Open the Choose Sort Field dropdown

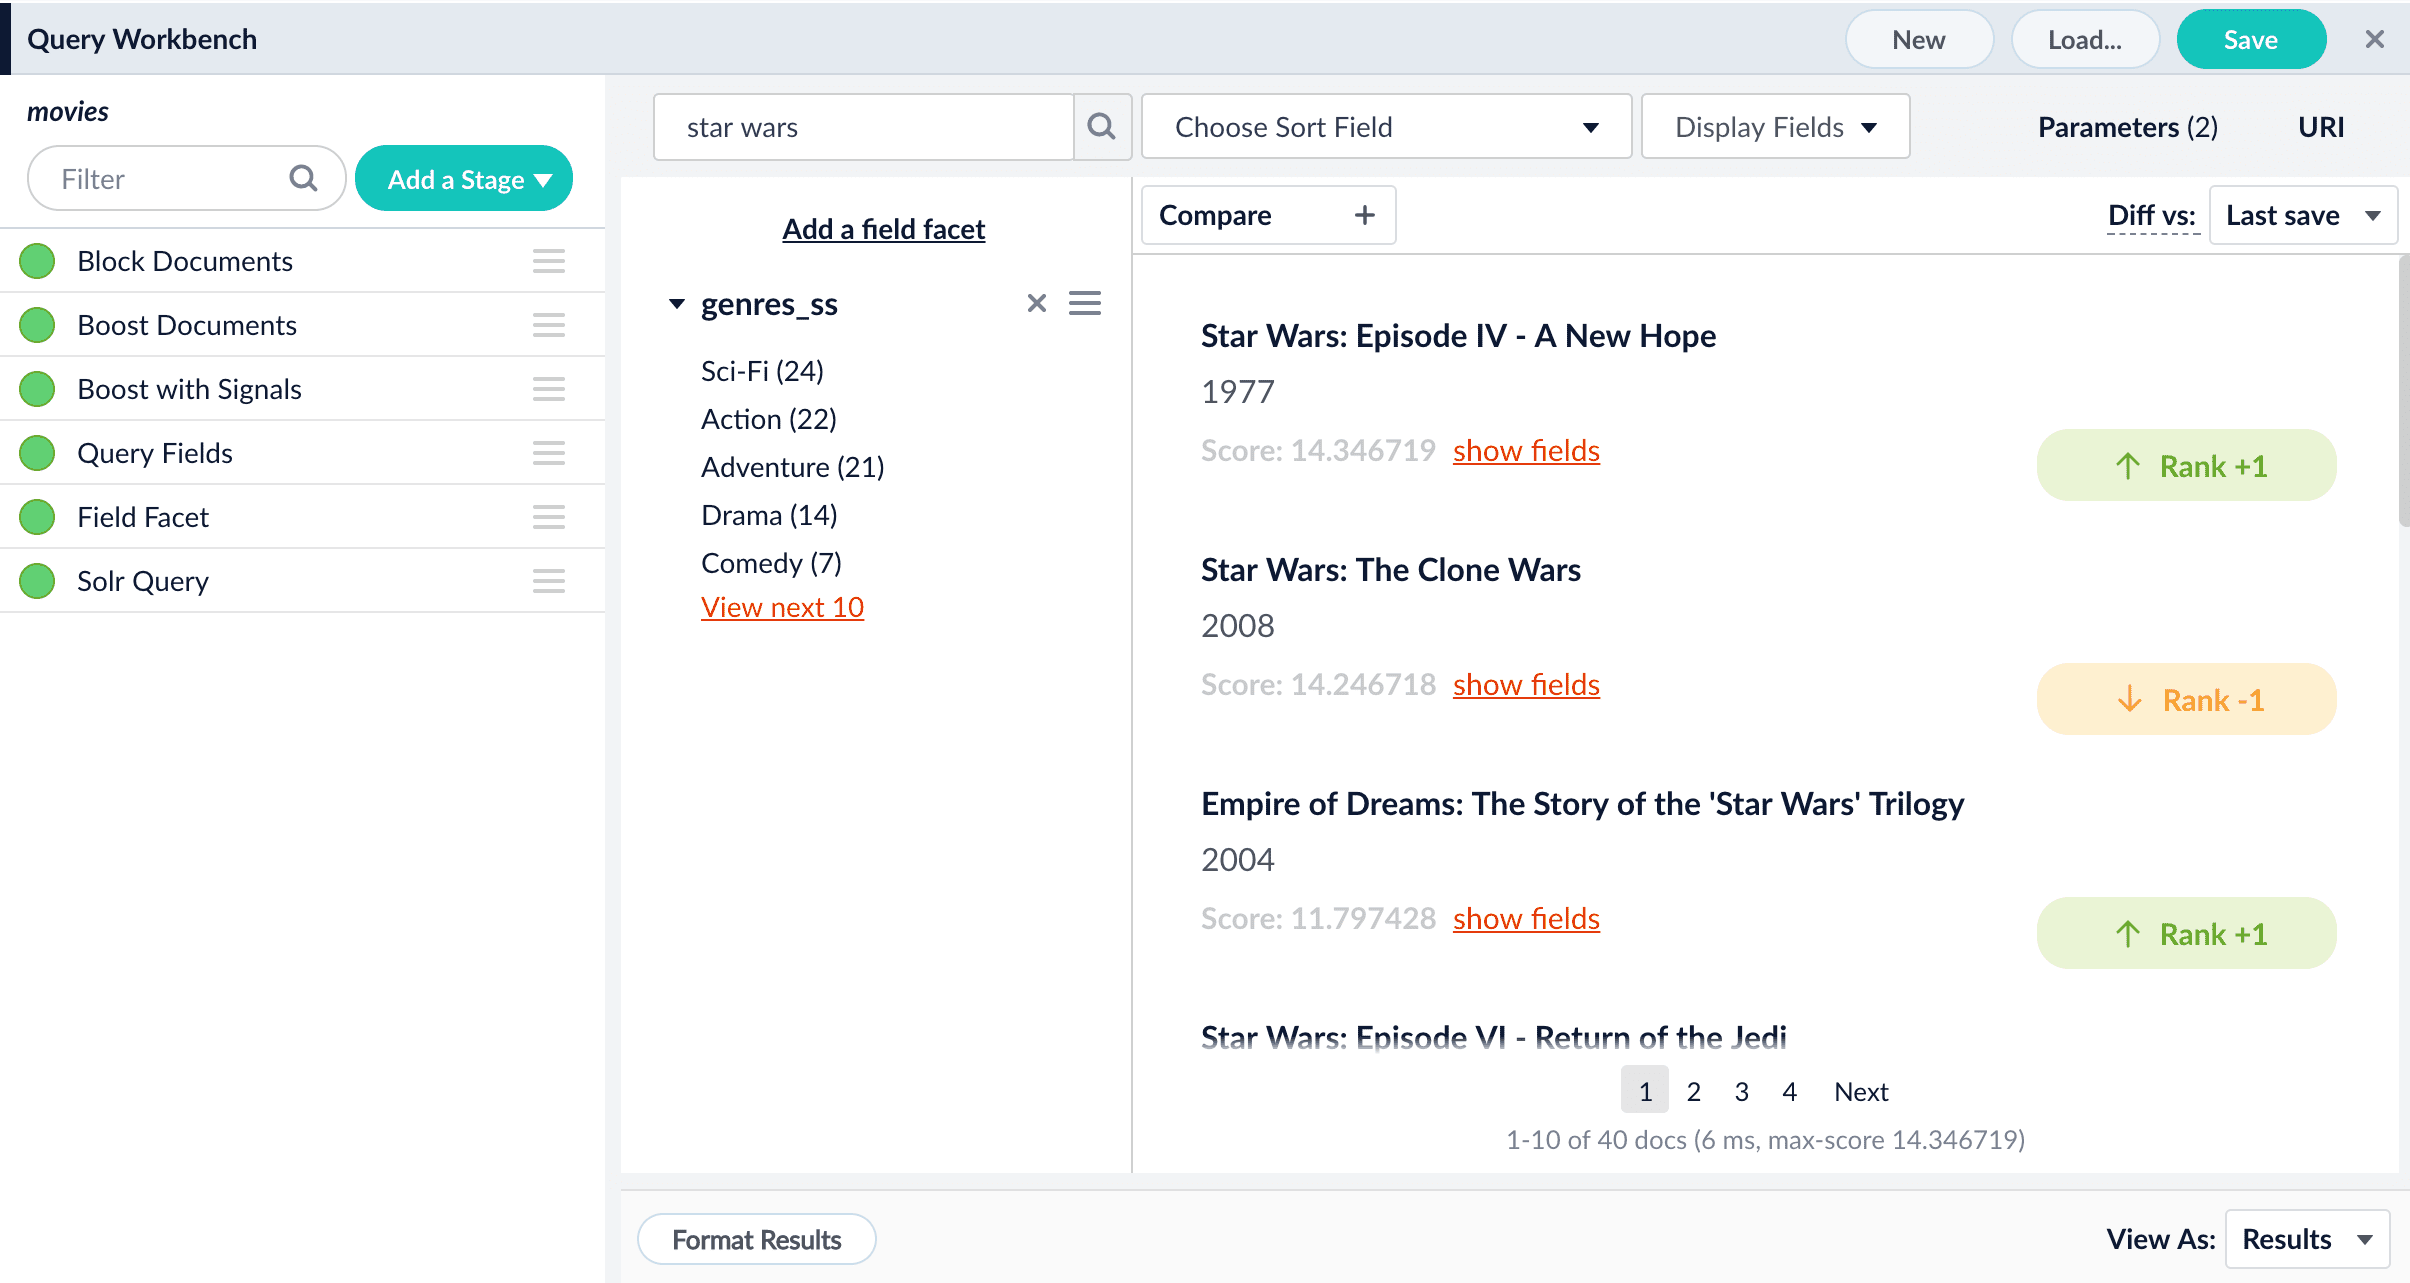(1385, 127)
